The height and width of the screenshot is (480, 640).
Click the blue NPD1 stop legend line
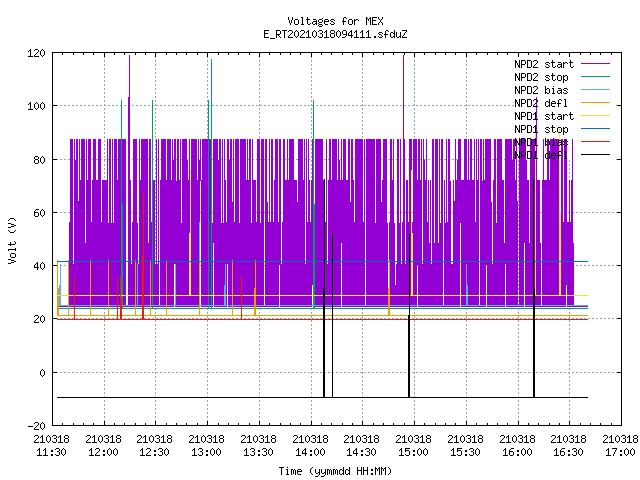point(595,129)
